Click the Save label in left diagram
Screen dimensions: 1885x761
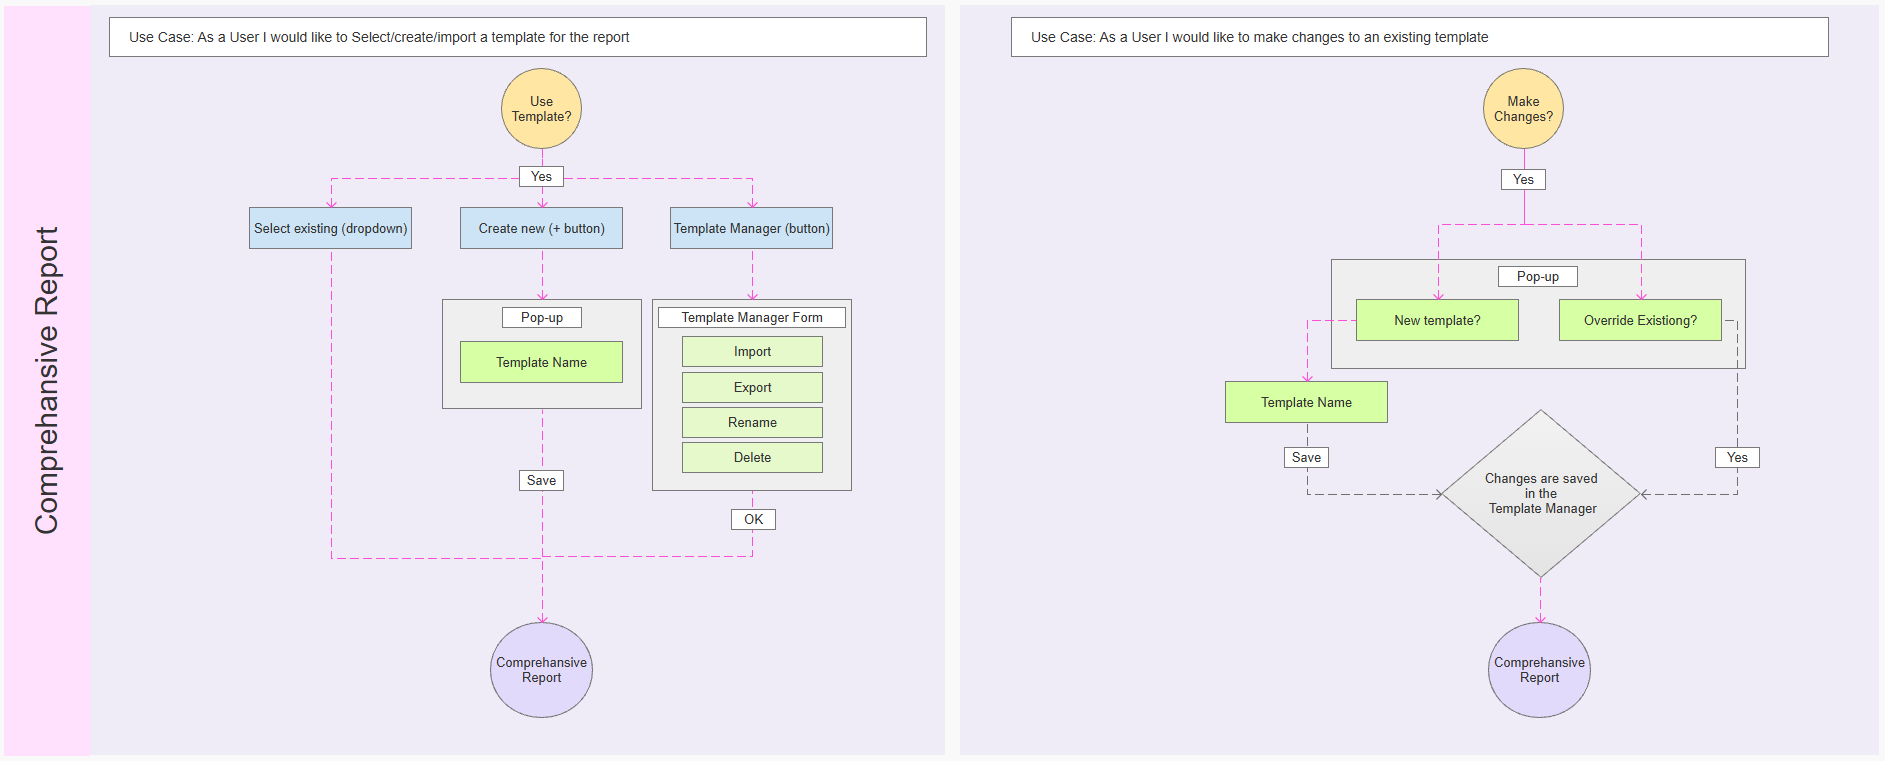542,481
